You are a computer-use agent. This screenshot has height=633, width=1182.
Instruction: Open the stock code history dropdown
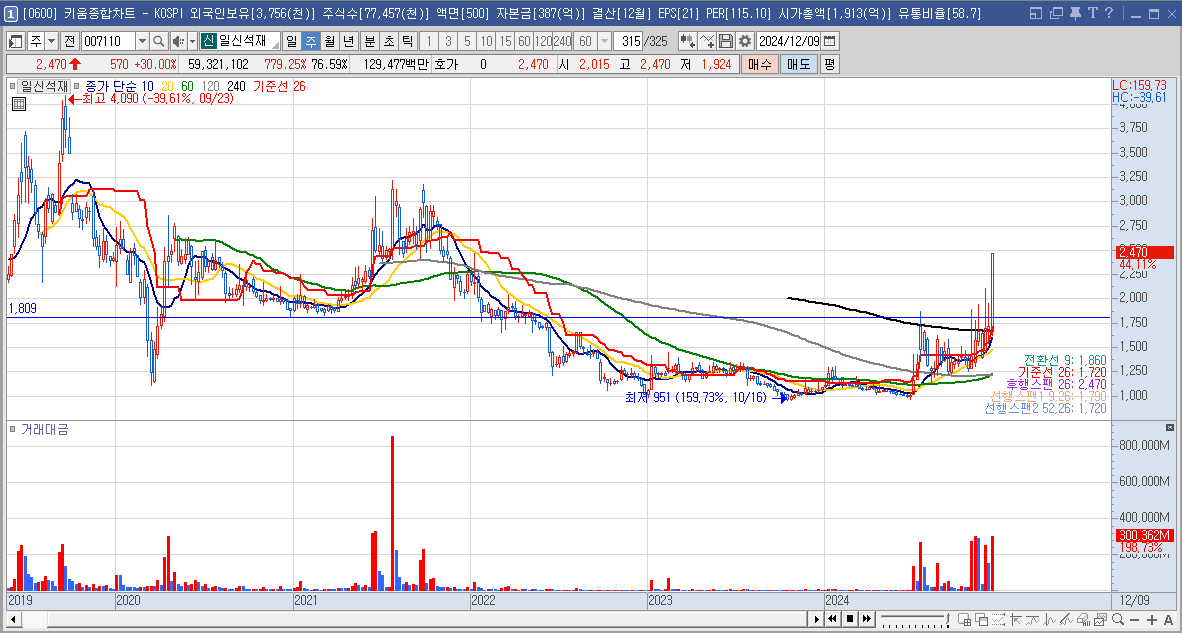coord(142,41)
